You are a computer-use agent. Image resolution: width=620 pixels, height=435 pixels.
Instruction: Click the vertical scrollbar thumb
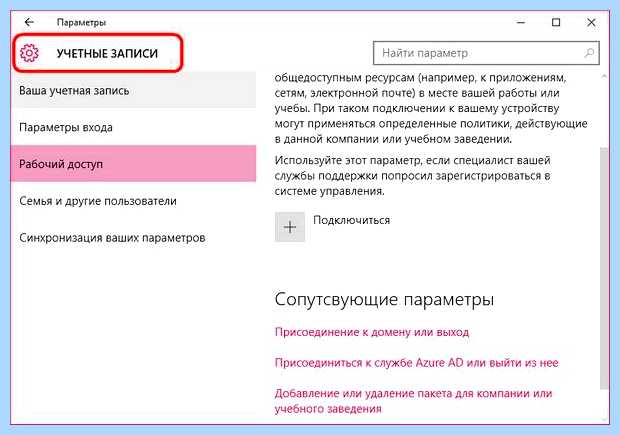tap(604, 269)
